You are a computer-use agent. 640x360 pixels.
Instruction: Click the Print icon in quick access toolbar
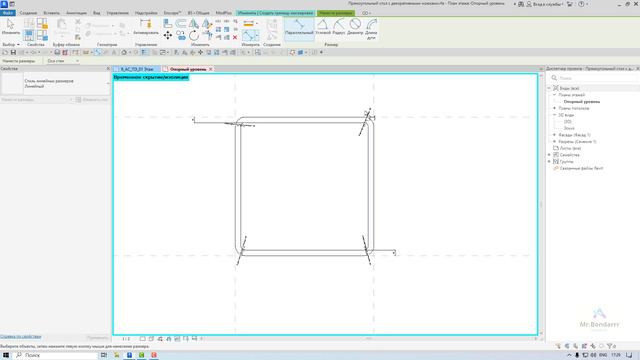(x=57, y=52)
